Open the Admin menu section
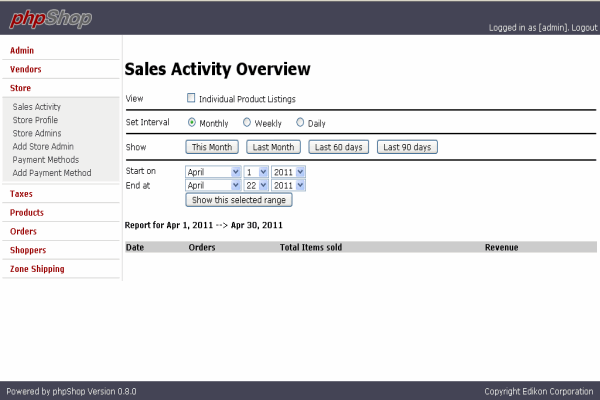Screen dimensions: 600x400 [x=22, y=51]
